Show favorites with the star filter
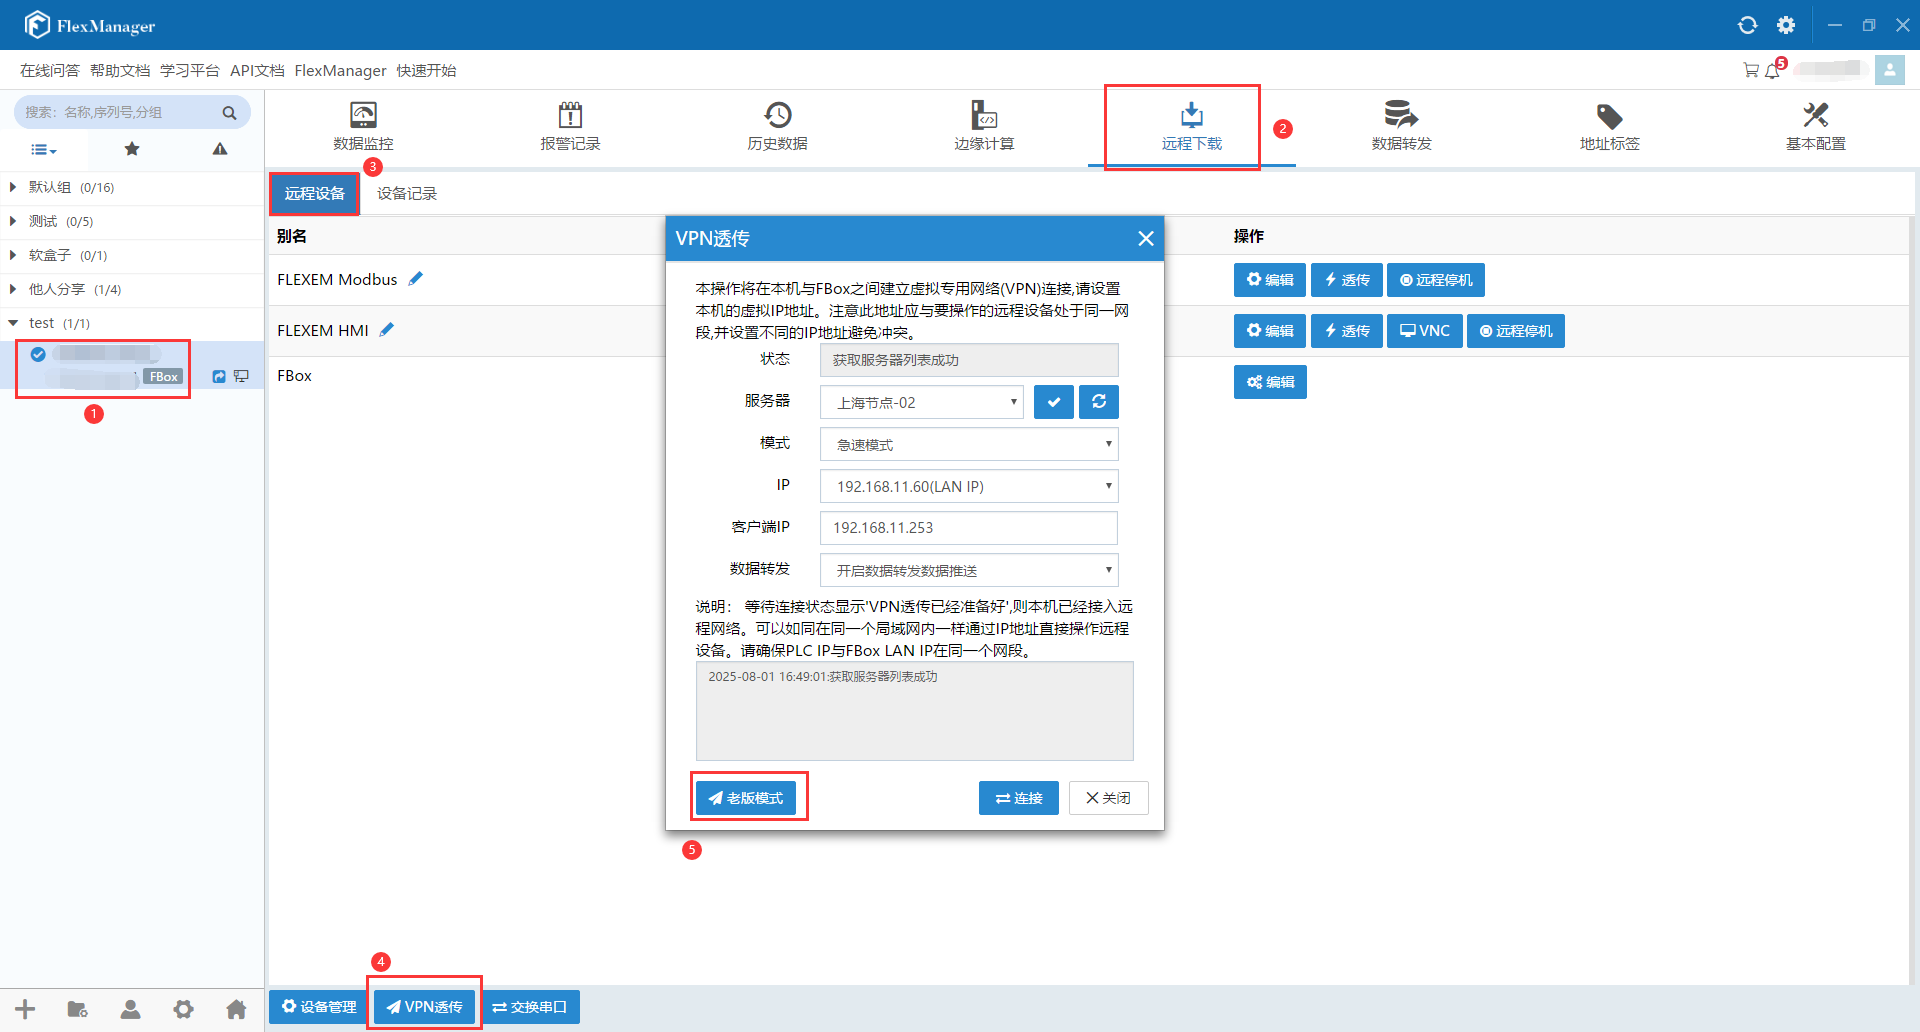The image size is (1920, 1032). click(132, 149)
